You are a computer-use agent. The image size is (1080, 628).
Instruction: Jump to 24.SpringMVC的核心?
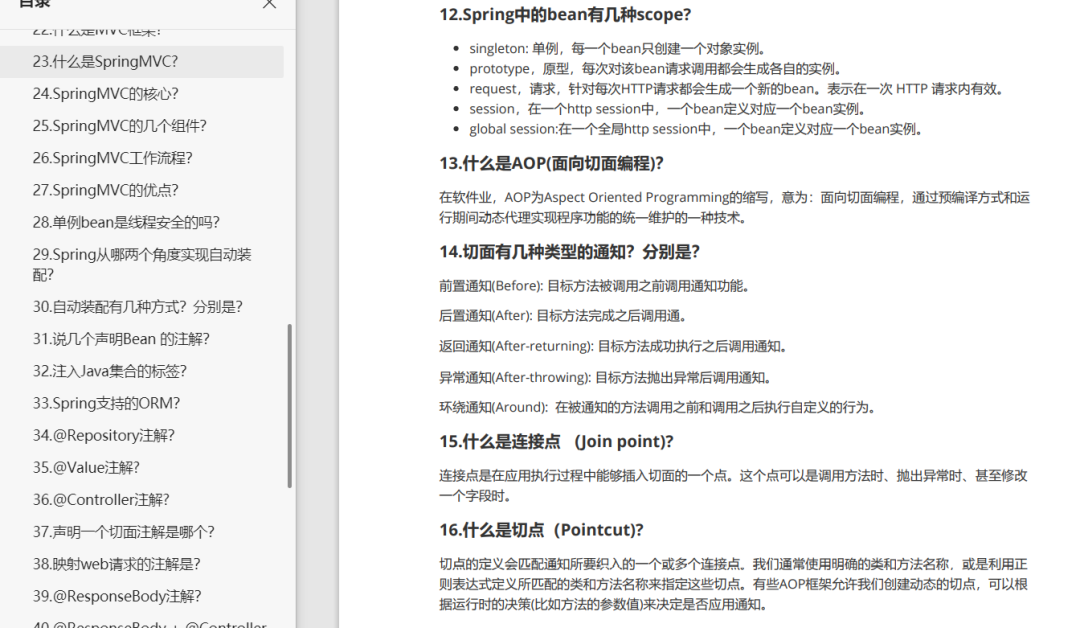(105, 94)
